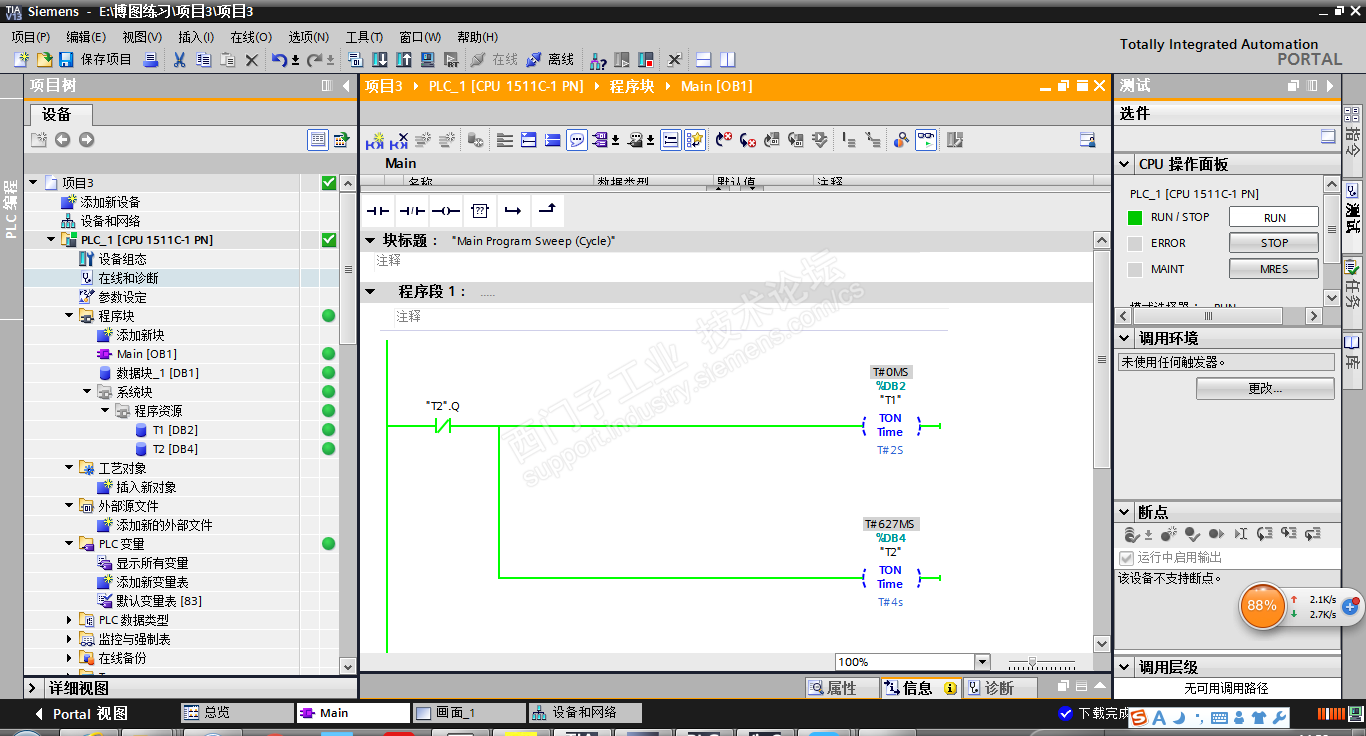
Task: Split editor space vertically
Action: click(x=728, y=60)
